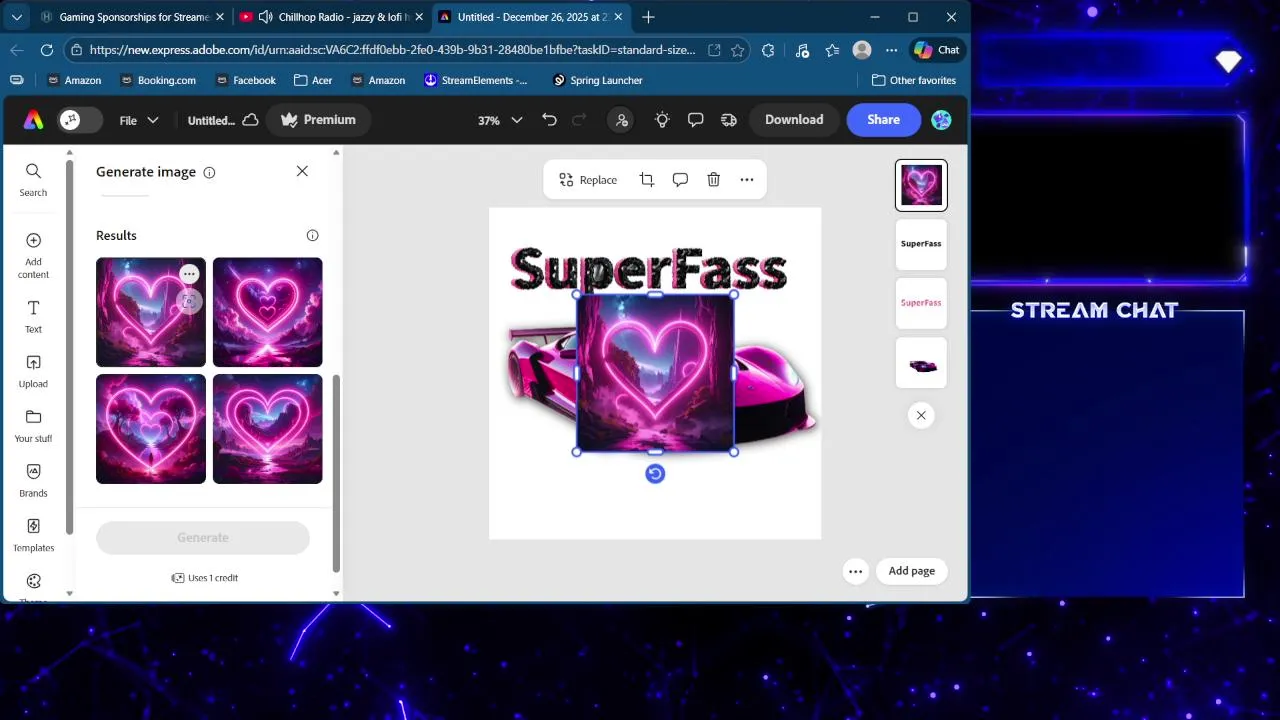This screenshot has height=720, width=1280.
Task: Select heart result with small inner hearts
Action: pos(267,312)
